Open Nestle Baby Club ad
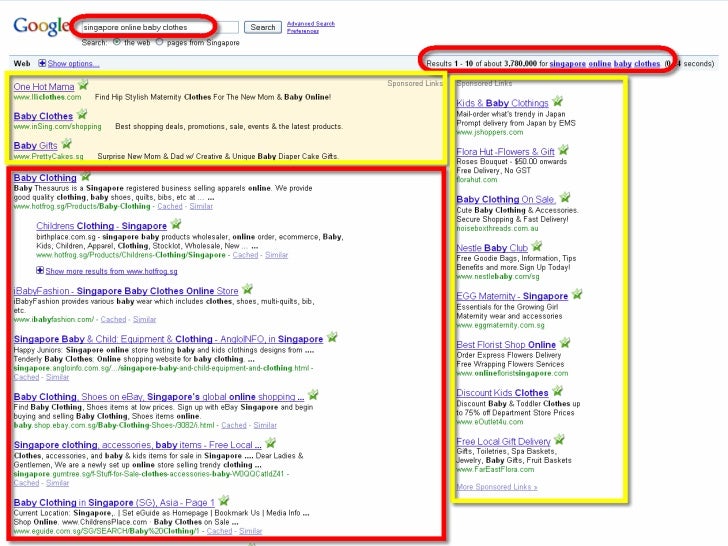Image resolution: width=728 pixels, height=546 pixels. pyautogui.click(x=492, y=248)
